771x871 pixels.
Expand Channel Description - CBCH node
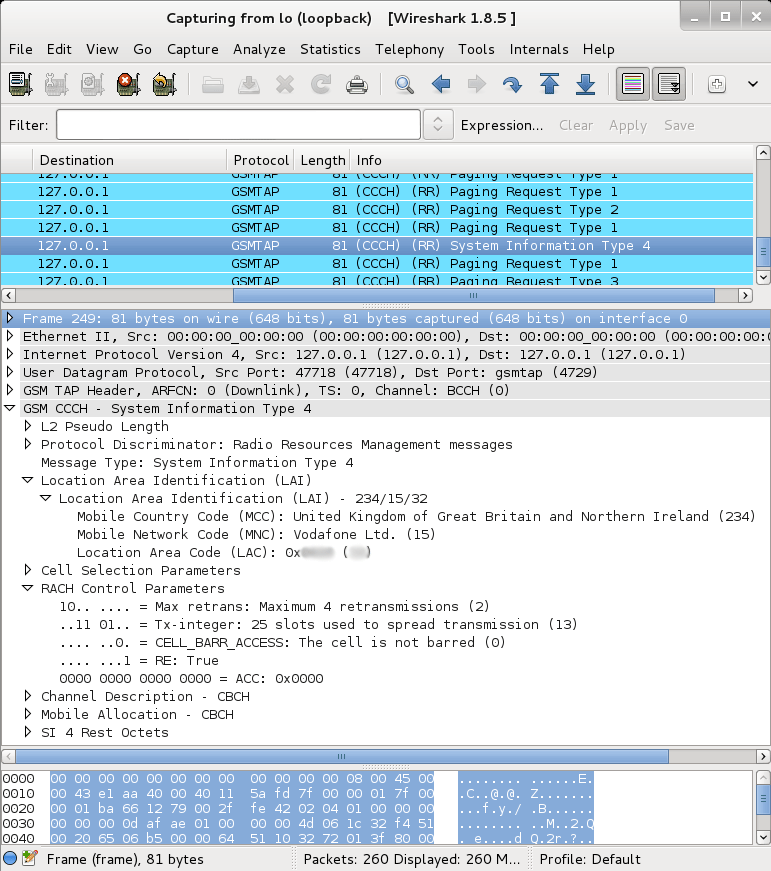(x=28, y=696)
